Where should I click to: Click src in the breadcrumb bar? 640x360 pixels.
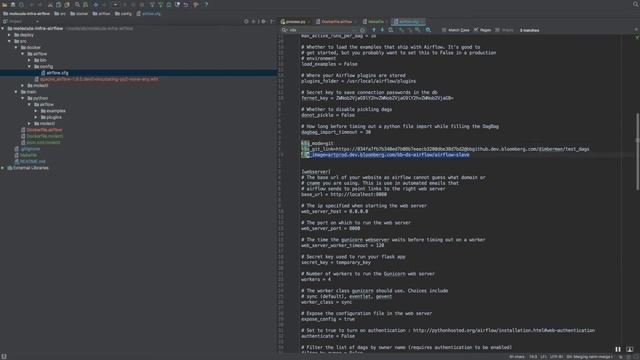click(60, 13)
